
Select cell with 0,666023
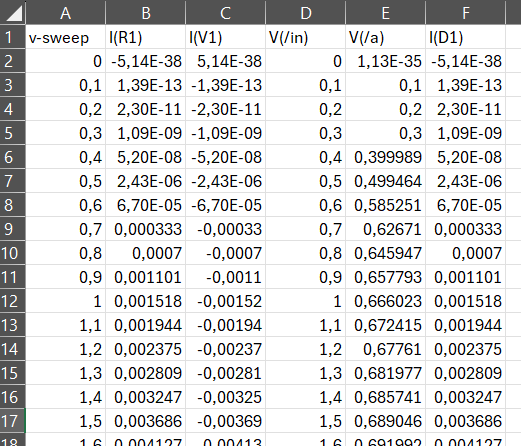point(386,301)
